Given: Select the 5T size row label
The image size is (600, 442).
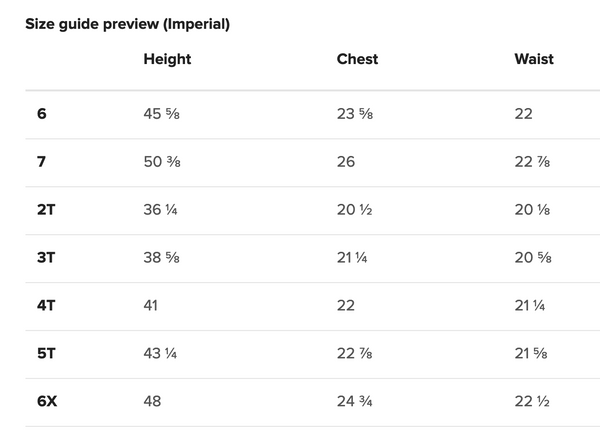Looking at the screenshot, I should (46, 354).
